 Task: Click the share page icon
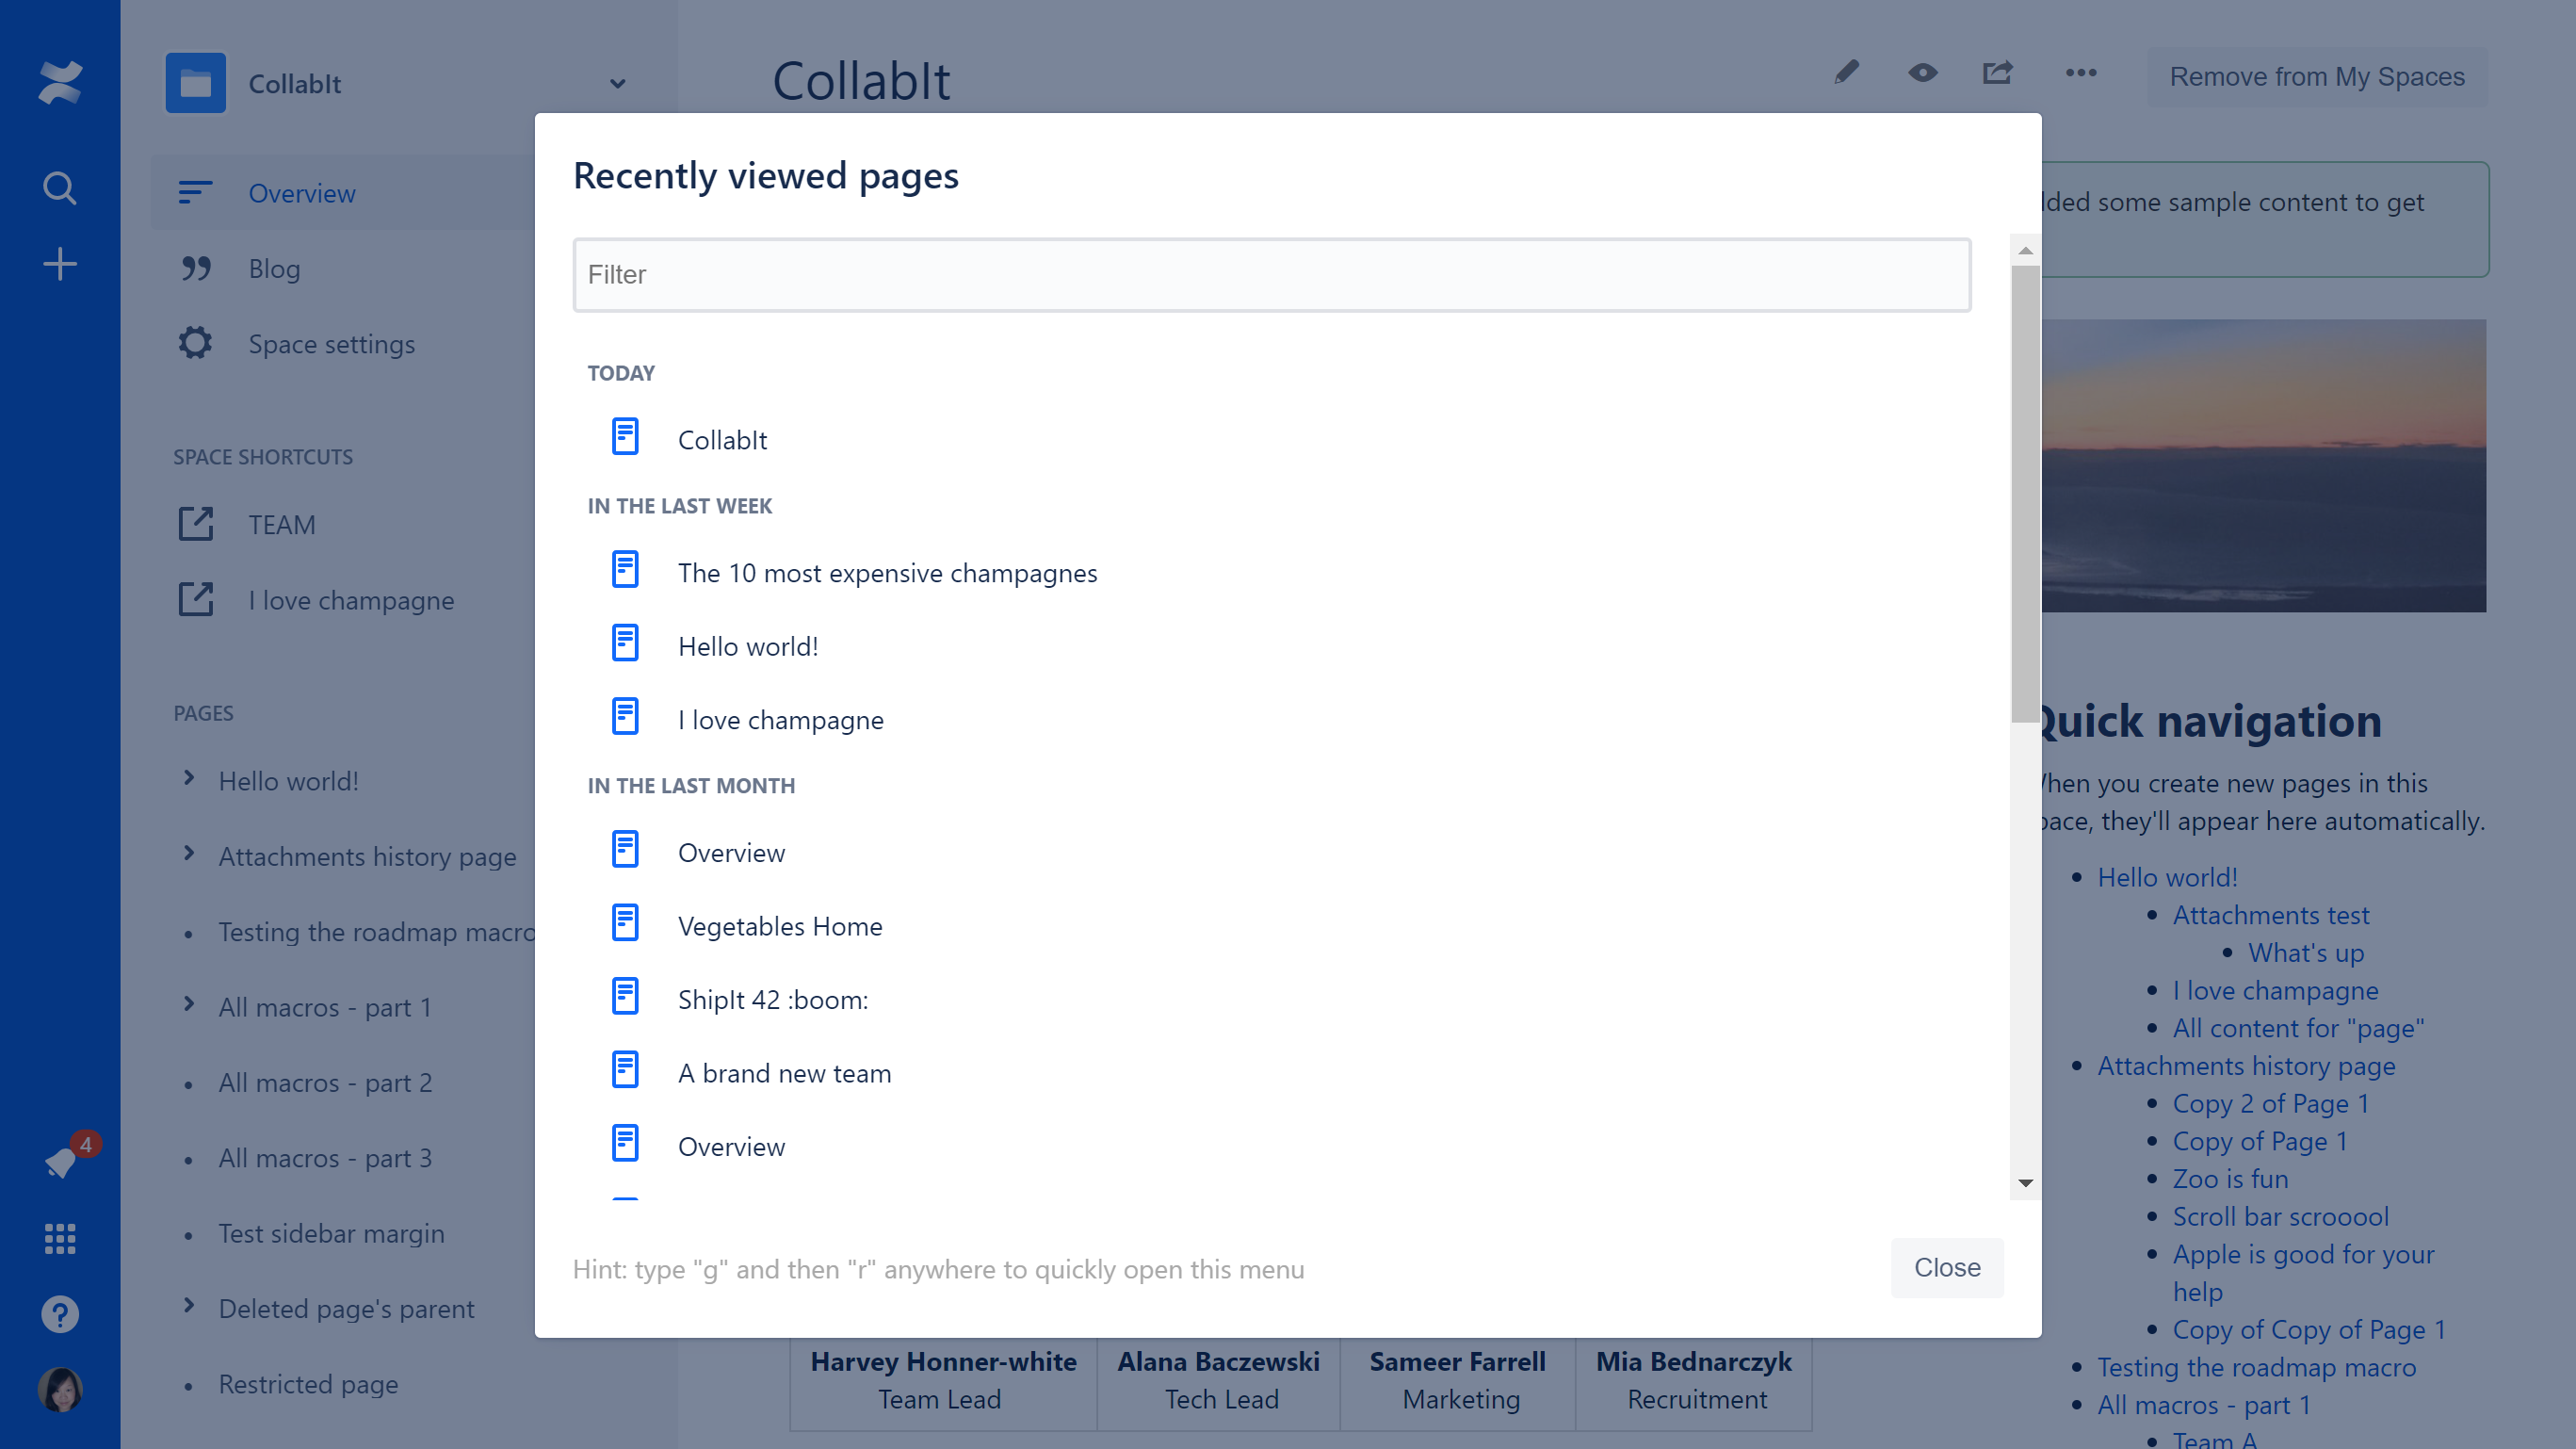tap(1998, 73)
